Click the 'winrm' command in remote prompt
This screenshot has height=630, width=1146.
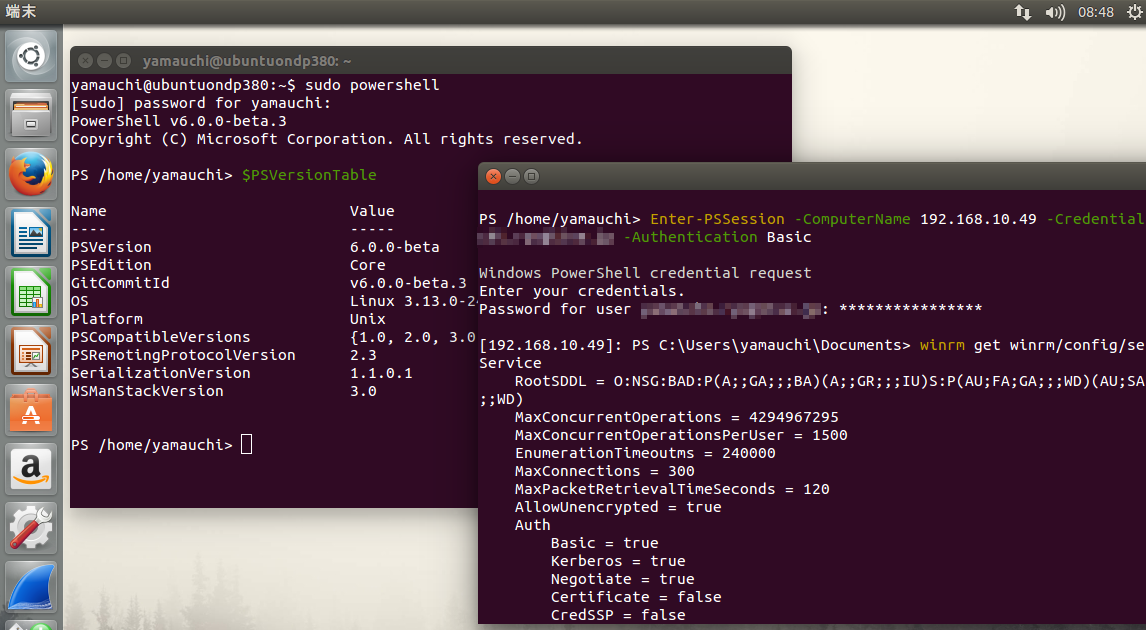tap(942, 345)
